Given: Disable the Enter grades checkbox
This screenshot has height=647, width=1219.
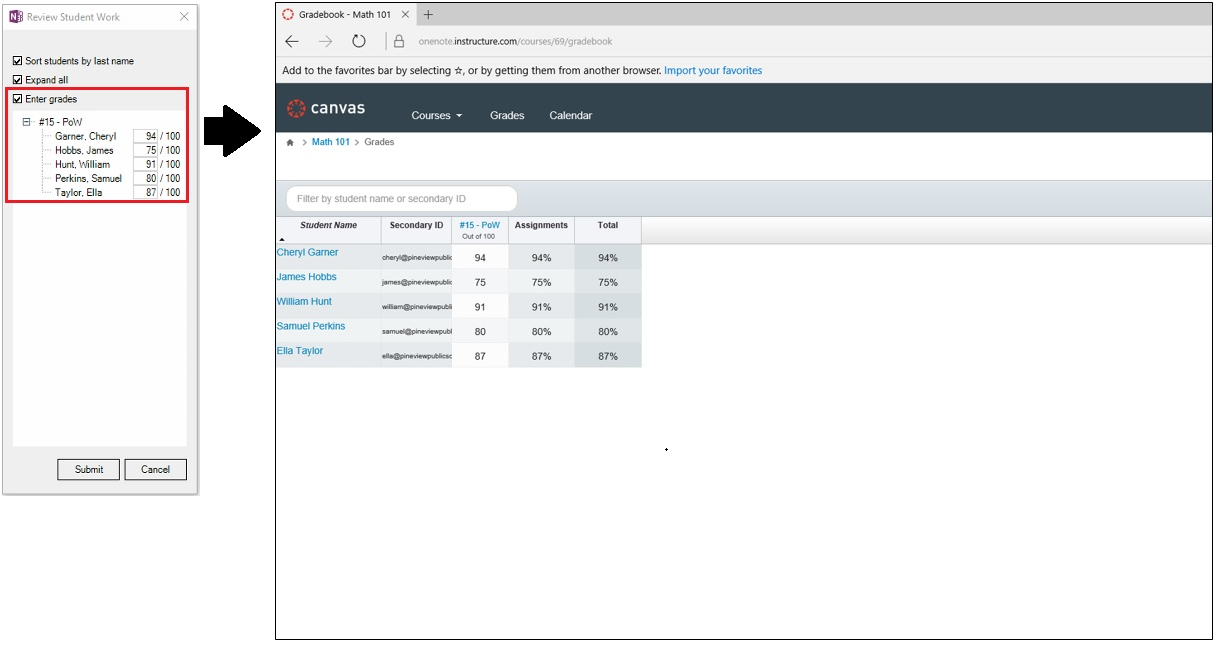Looking at the screenshot, I should pos(18,99).
